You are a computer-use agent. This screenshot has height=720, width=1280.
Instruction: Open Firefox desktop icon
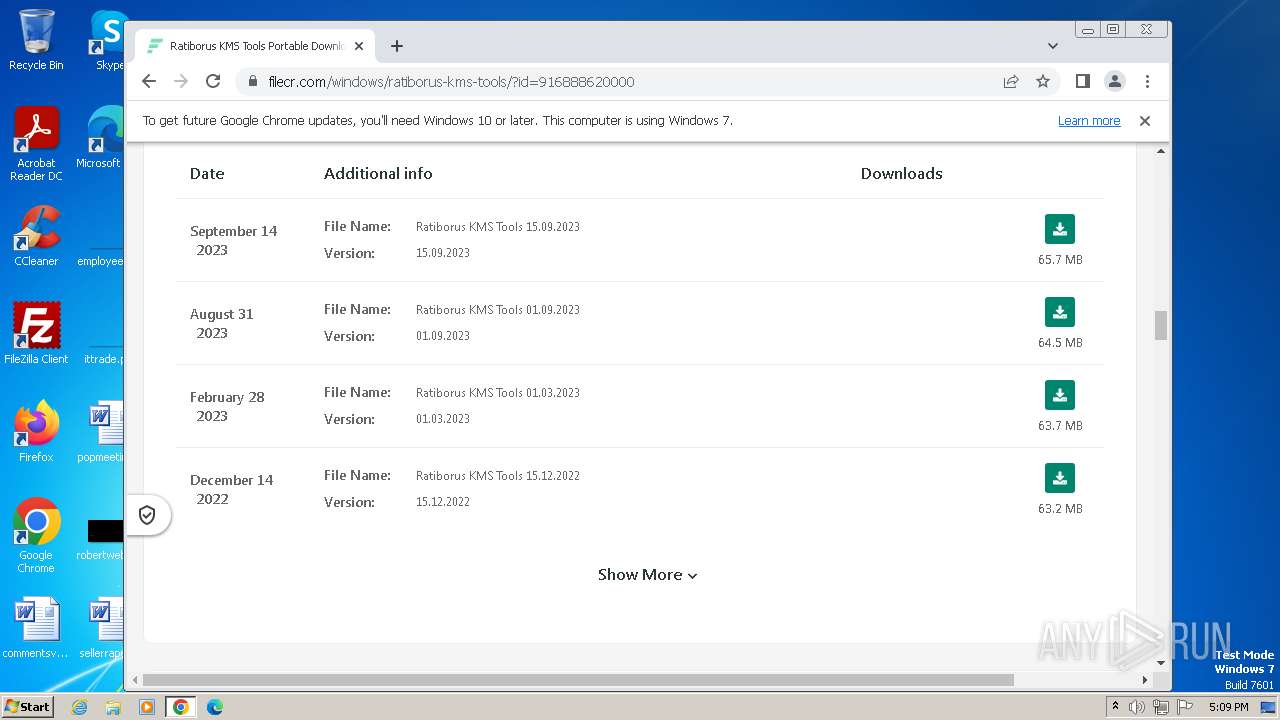[36, 432]
